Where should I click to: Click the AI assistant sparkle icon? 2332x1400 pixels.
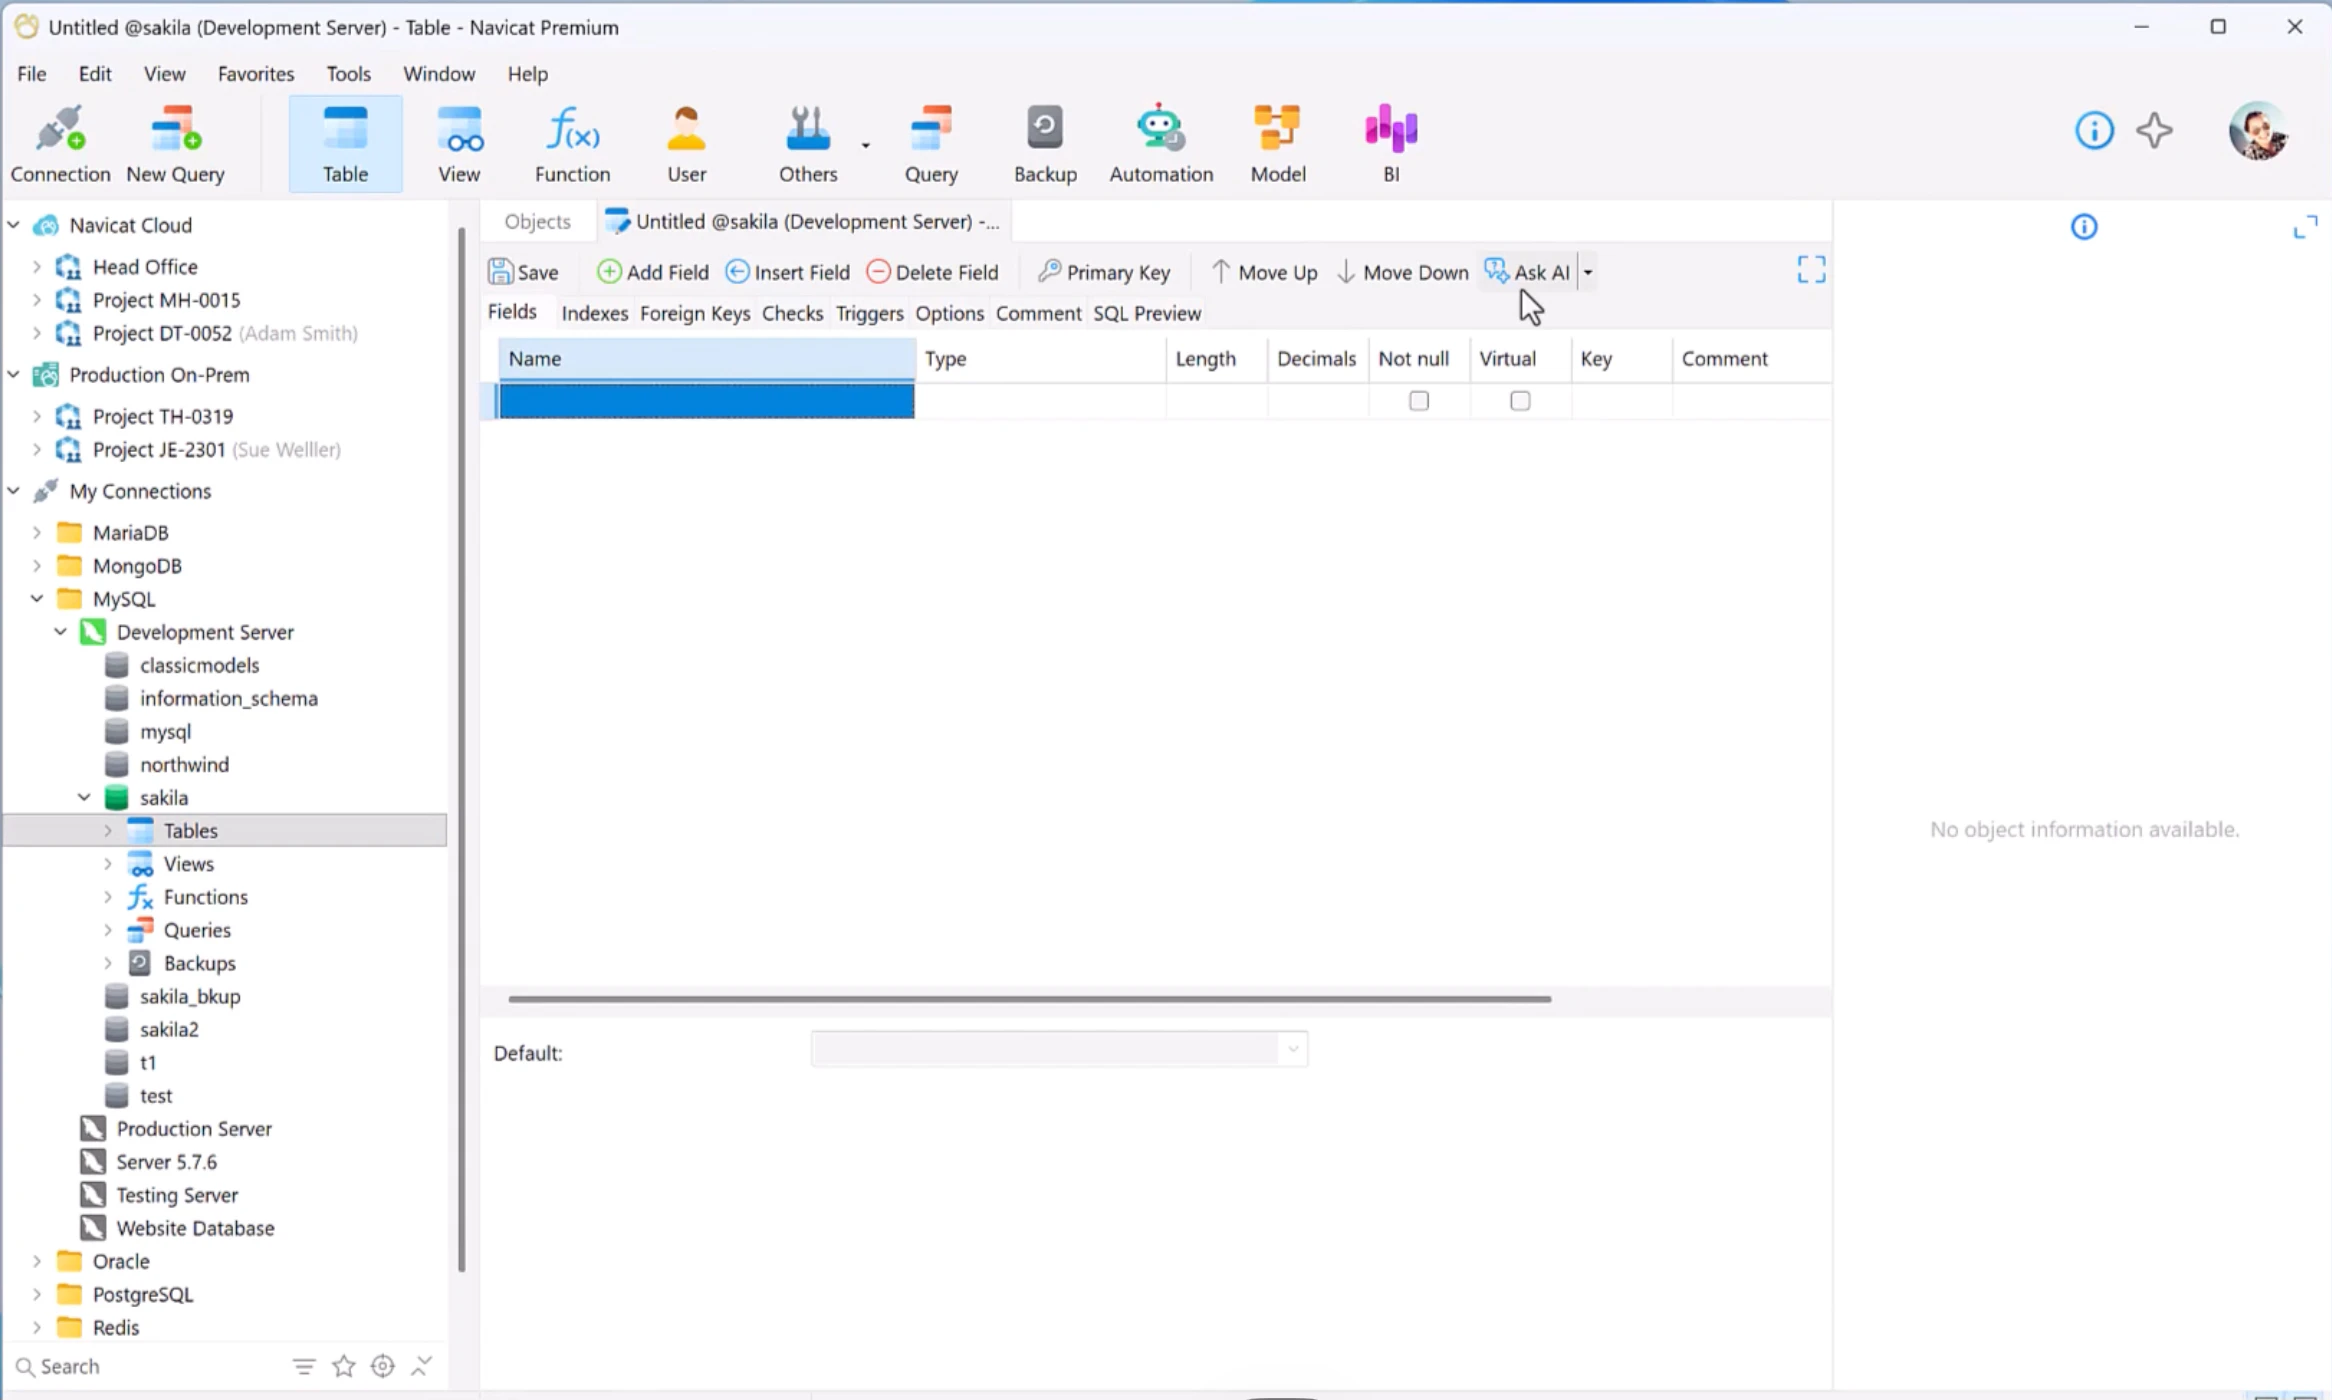point(2154,130)
